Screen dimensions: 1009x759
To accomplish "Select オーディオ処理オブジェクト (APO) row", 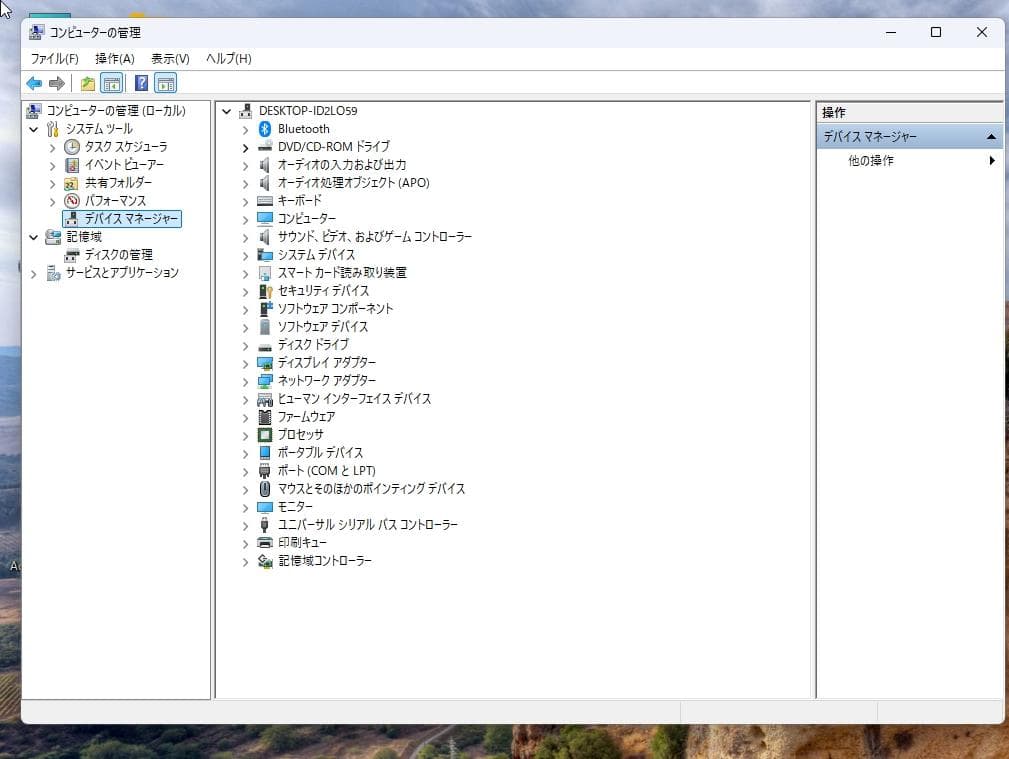I will click(353, 183).
